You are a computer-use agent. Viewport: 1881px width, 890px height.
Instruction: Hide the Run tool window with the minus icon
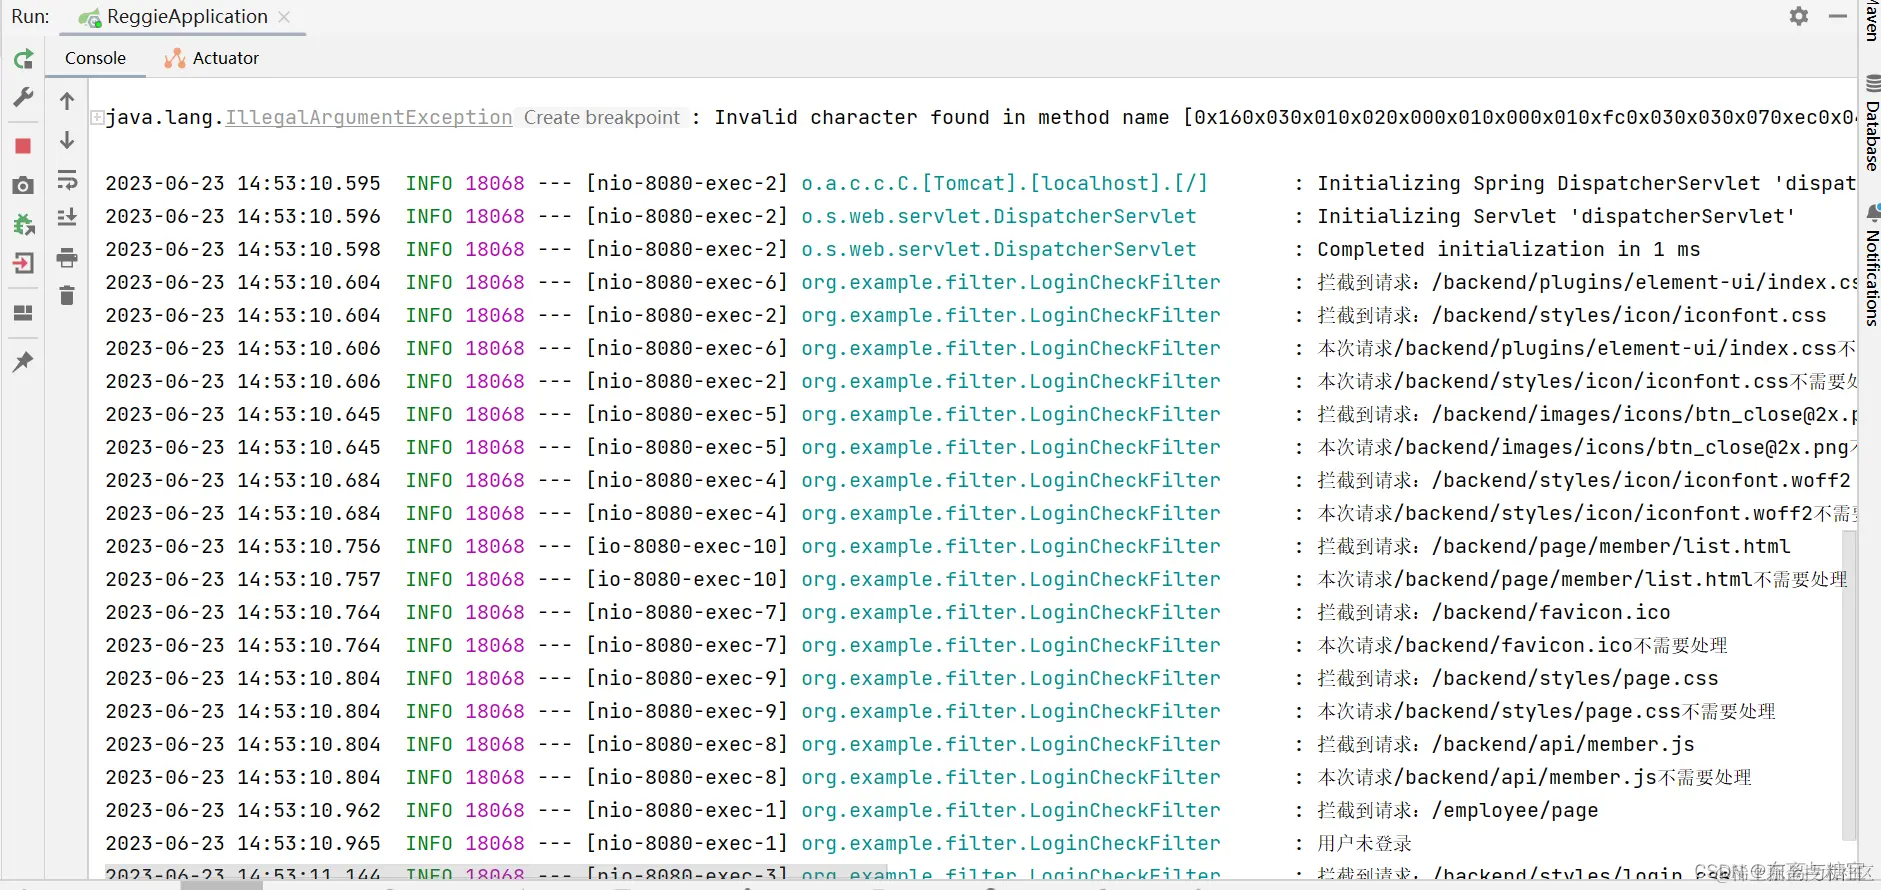coord(1838,16)
